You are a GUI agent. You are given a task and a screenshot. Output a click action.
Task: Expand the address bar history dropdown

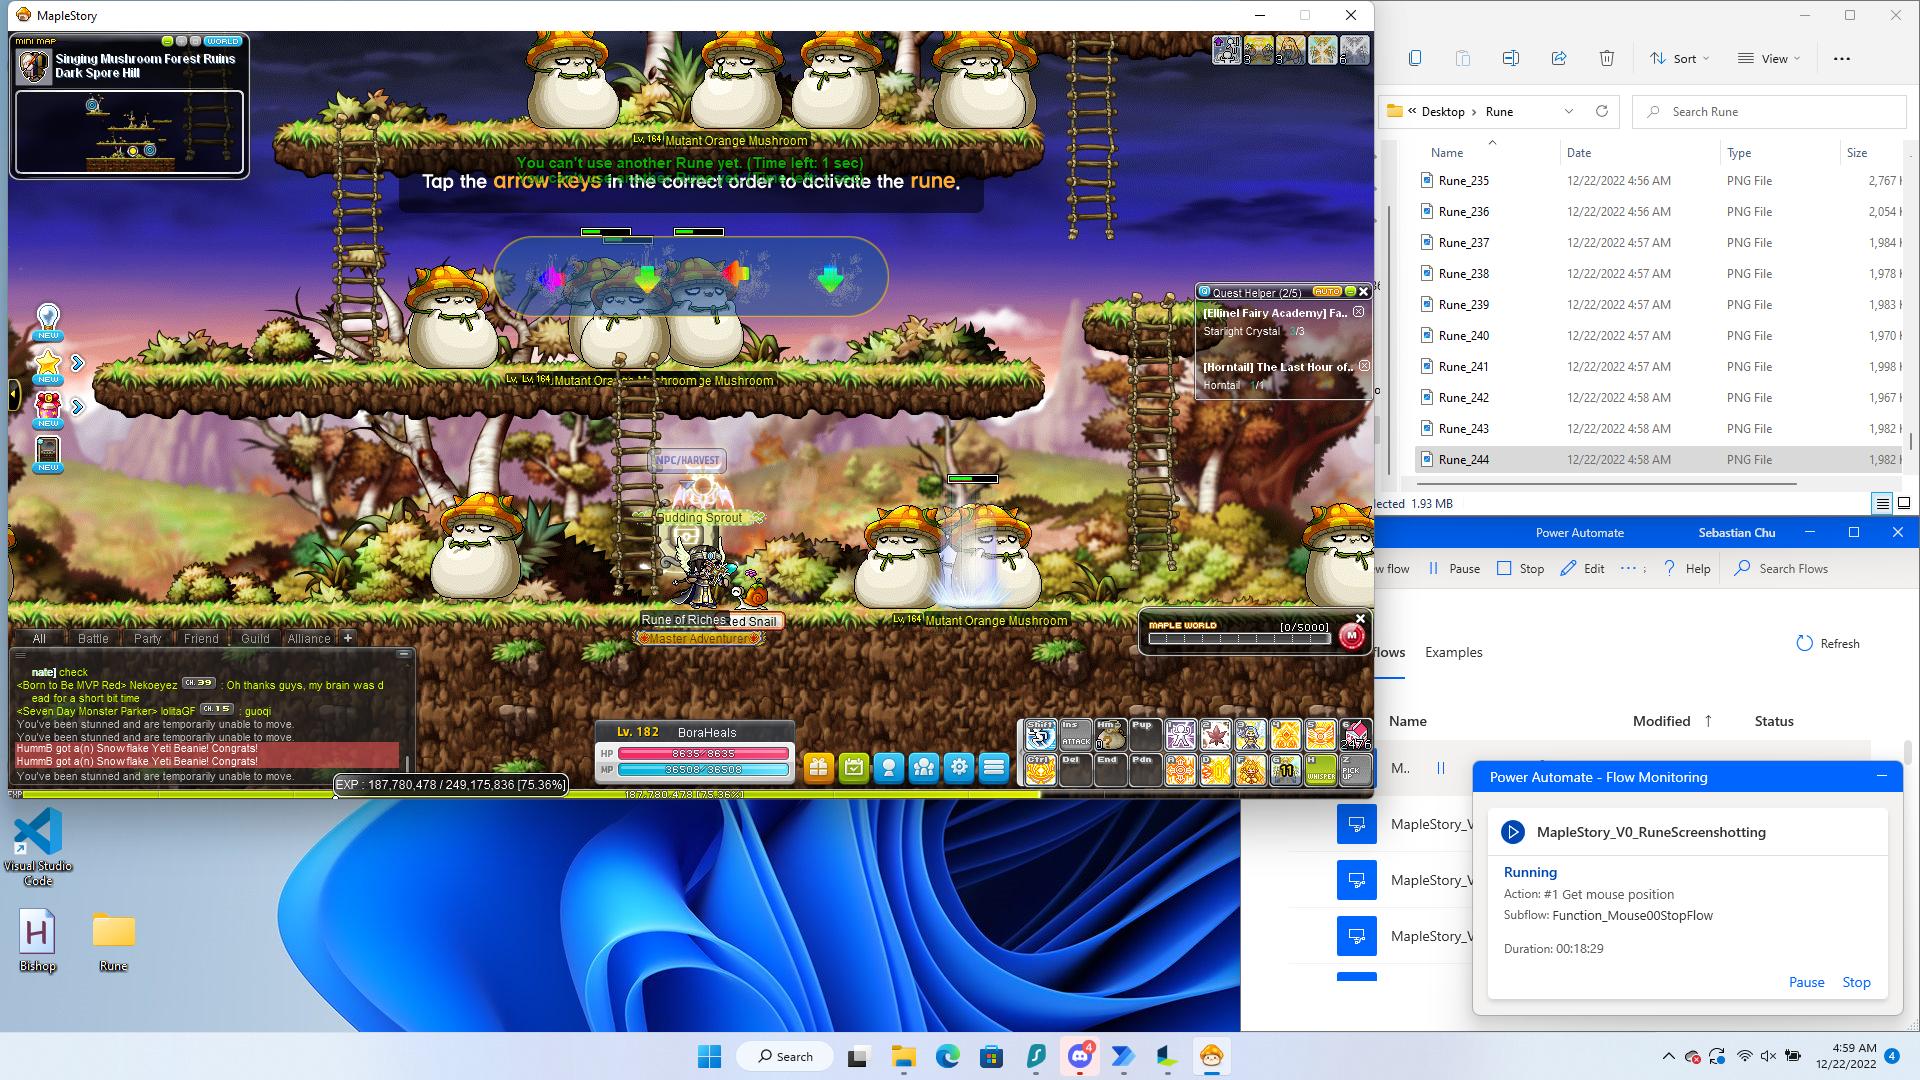pyautogui.click(x=1568, y=111)
